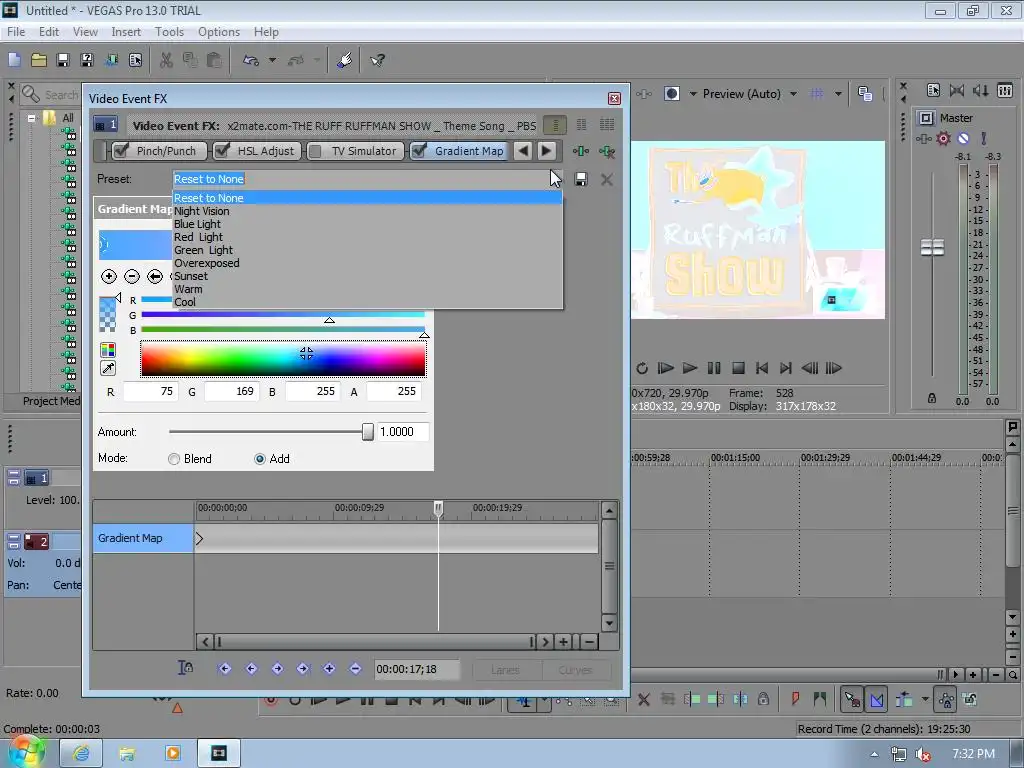Click the Lanes button
Image resolution: width=1024 pixels, height=768 pixels.
coord(505,669)
